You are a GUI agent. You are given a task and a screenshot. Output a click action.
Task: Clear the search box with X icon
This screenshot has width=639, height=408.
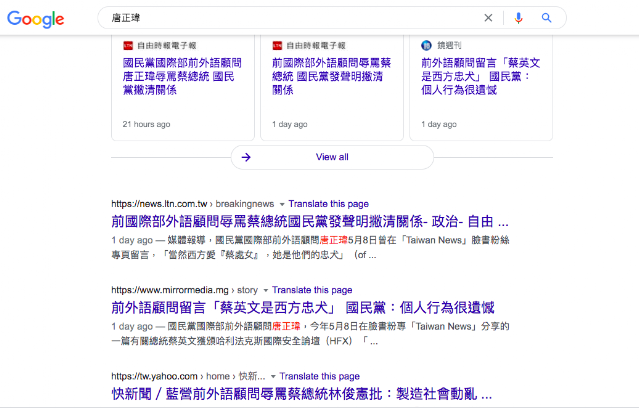[x=488, y=18]
